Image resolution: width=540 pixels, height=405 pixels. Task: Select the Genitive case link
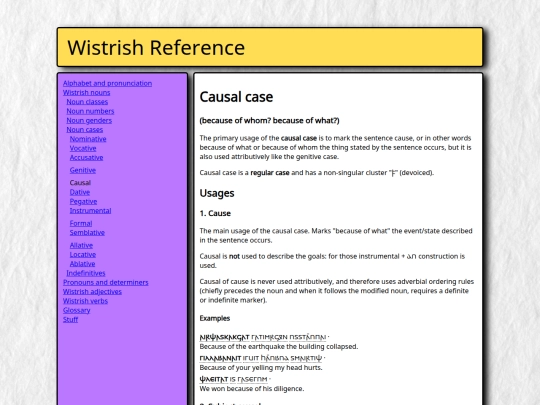(x=83, y=170)
